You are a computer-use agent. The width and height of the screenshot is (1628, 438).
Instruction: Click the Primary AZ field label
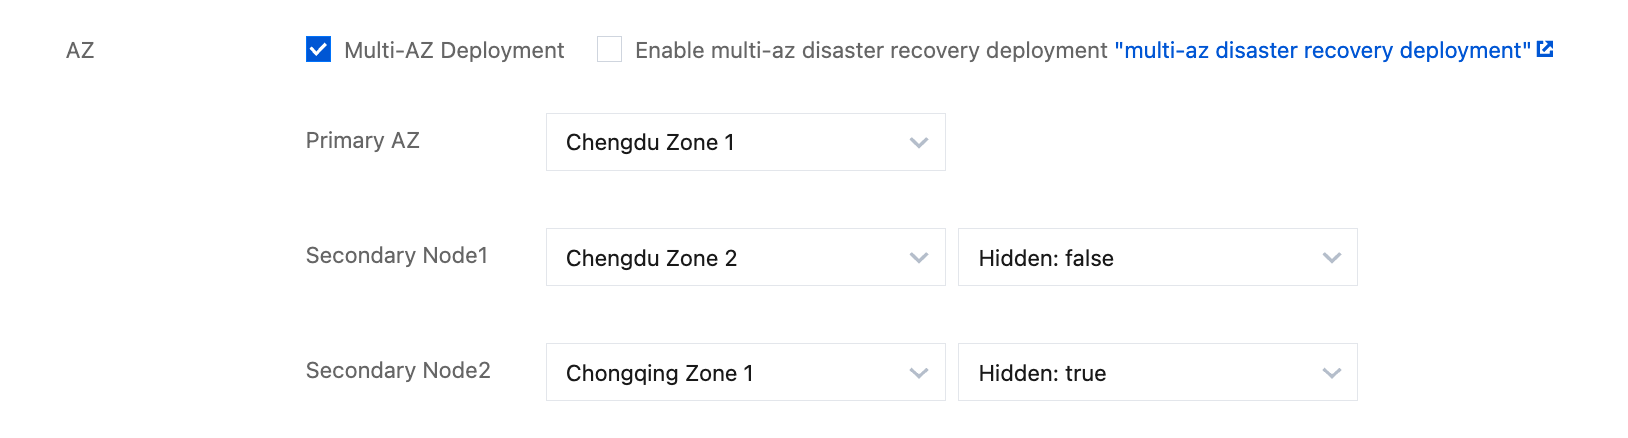click(x=363, y=140)
